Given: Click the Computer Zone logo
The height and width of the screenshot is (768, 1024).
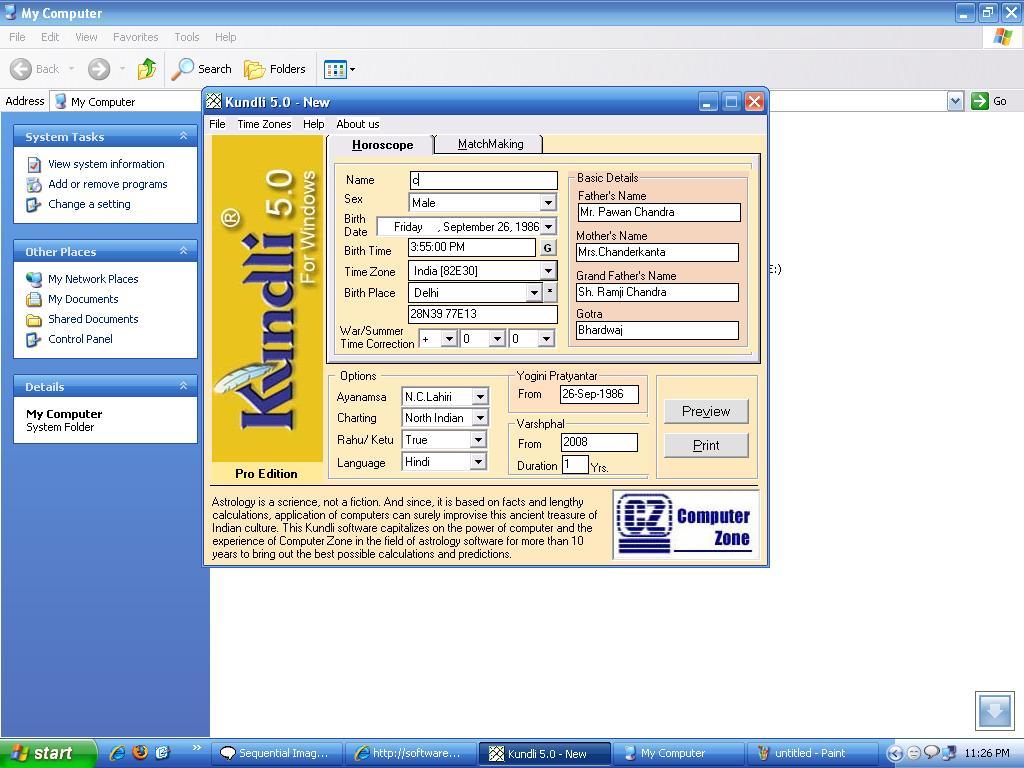Looking at the screenshot, I should [x=685, y=524].
